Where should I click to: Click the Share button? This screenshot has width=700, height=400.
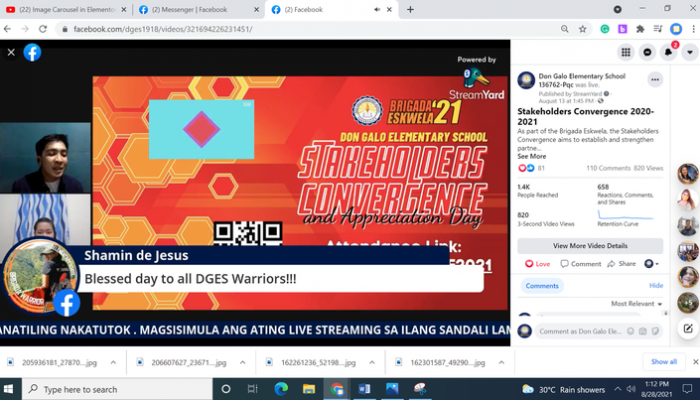coord(621,264)
